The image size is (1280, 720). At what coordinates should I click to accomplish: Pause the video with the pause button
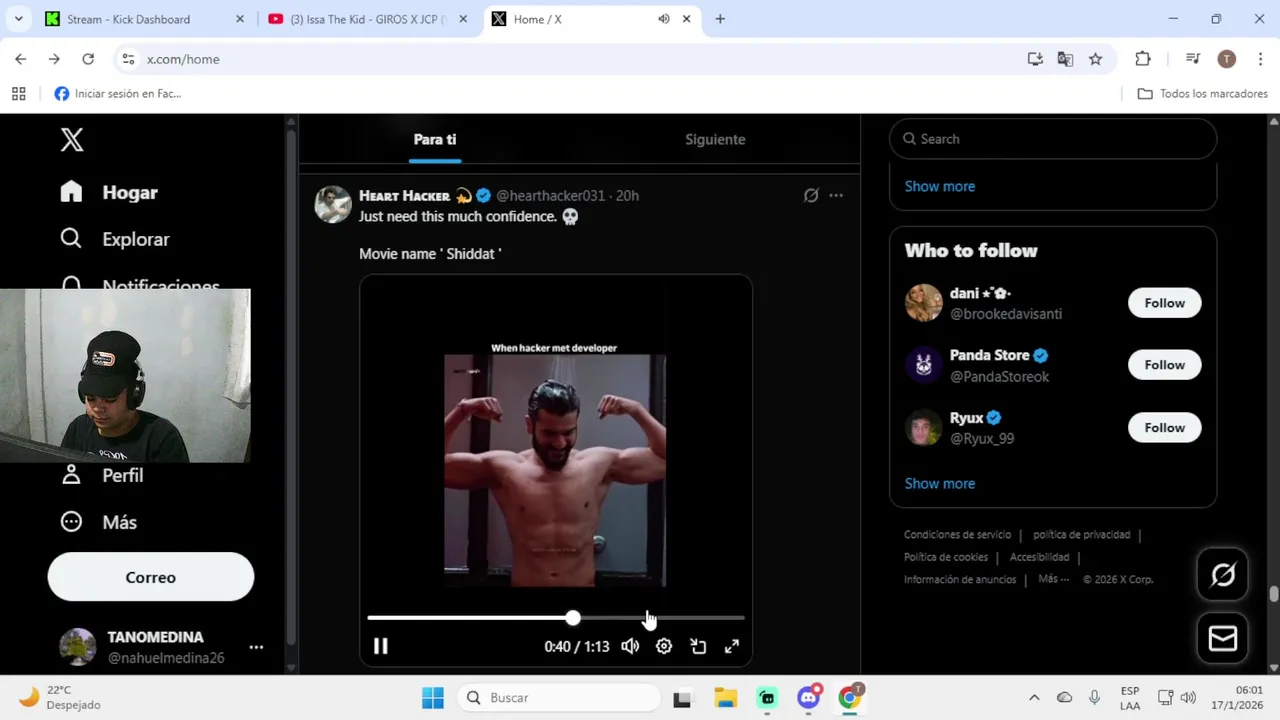[381, 646]
